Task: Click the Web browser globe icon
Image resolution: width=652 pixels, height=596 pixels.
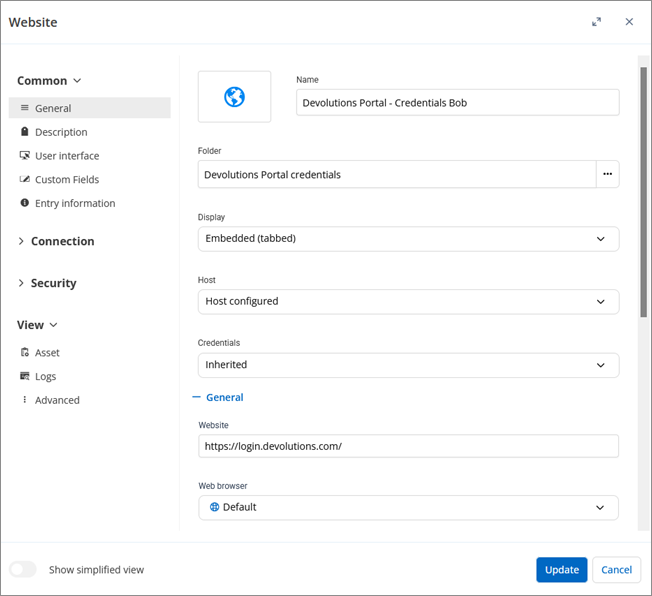Action: 214,507
